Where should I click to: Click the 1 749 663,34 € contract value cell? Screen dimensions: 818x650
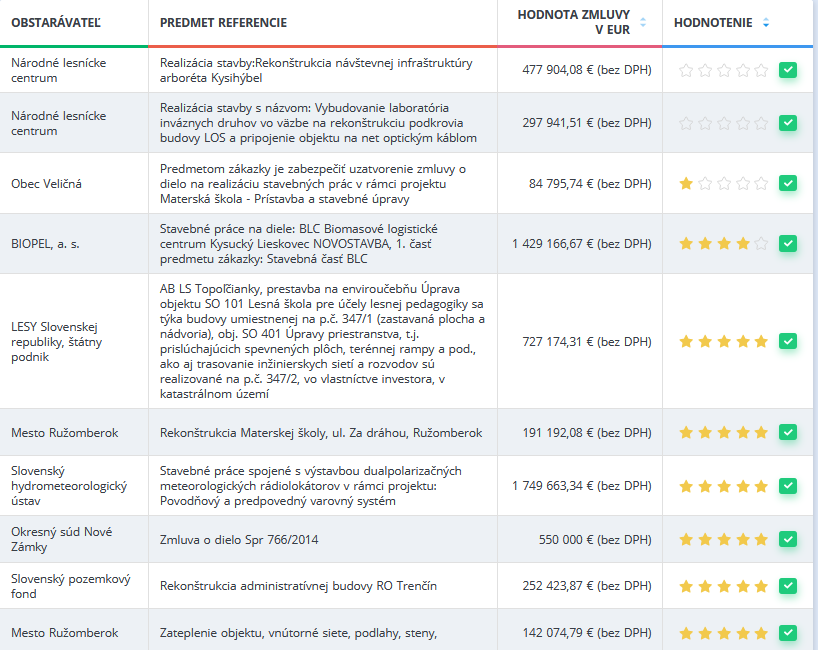pos(582,486)
